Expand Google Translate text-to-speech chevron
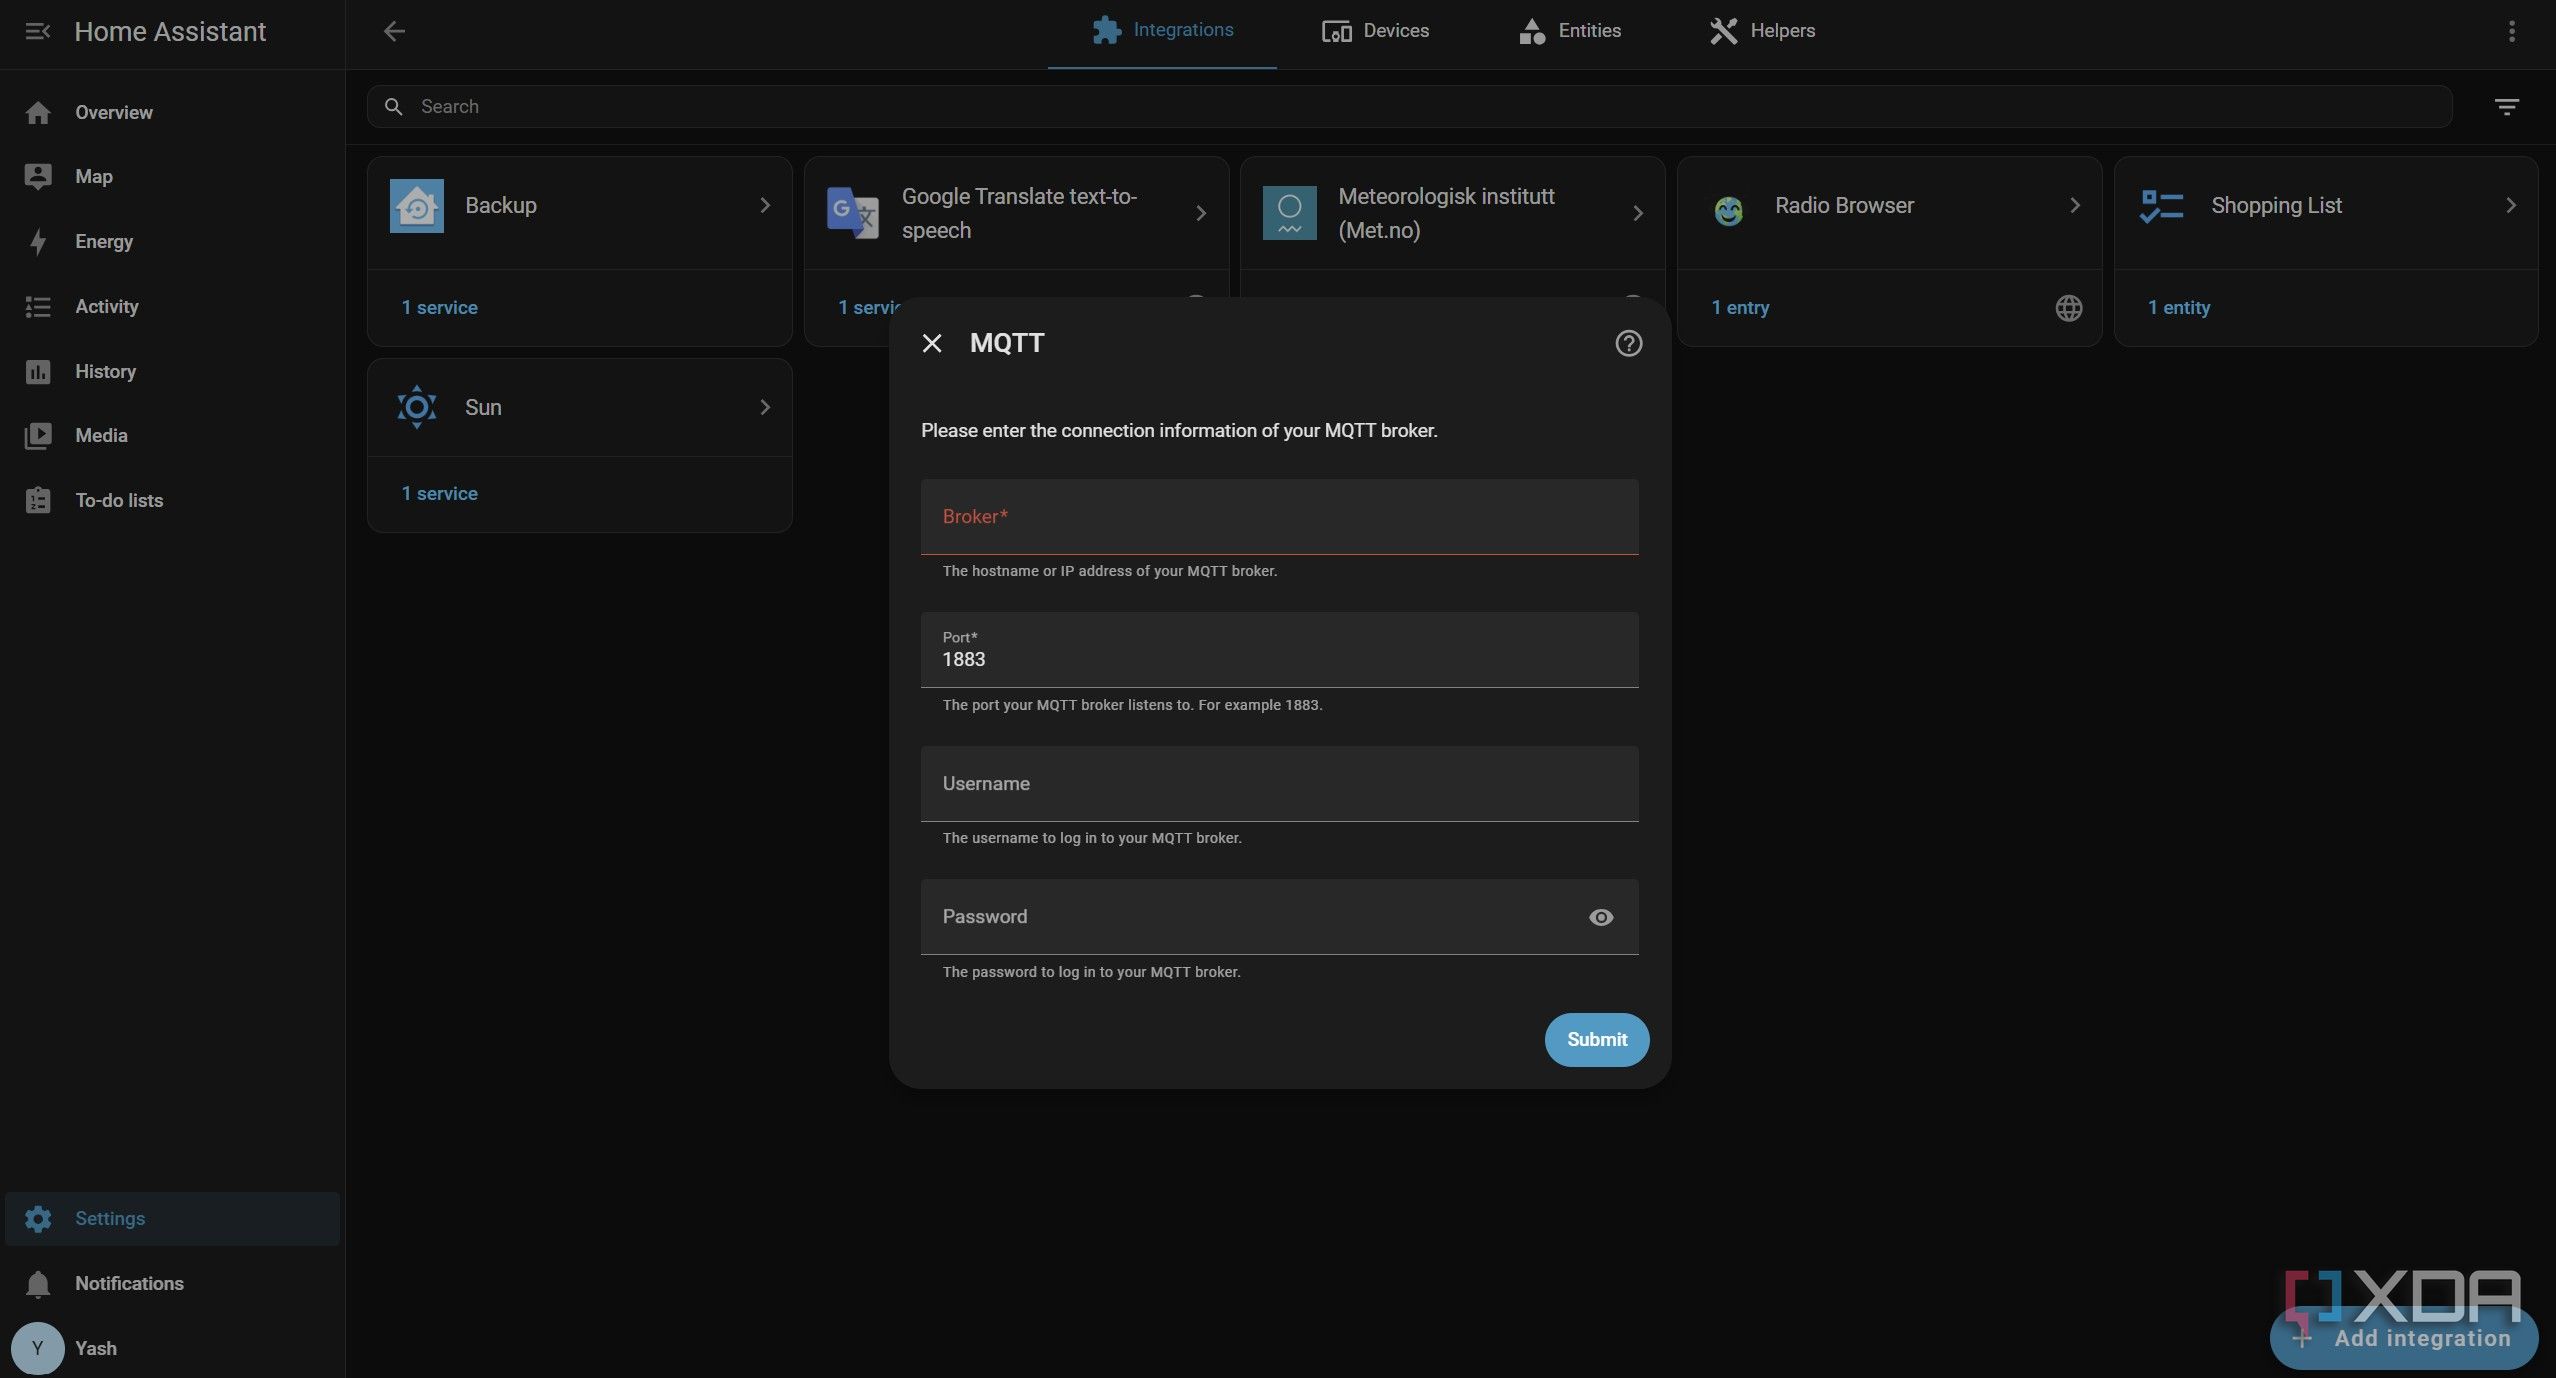The image size is (2556, 1378). 1201,213
